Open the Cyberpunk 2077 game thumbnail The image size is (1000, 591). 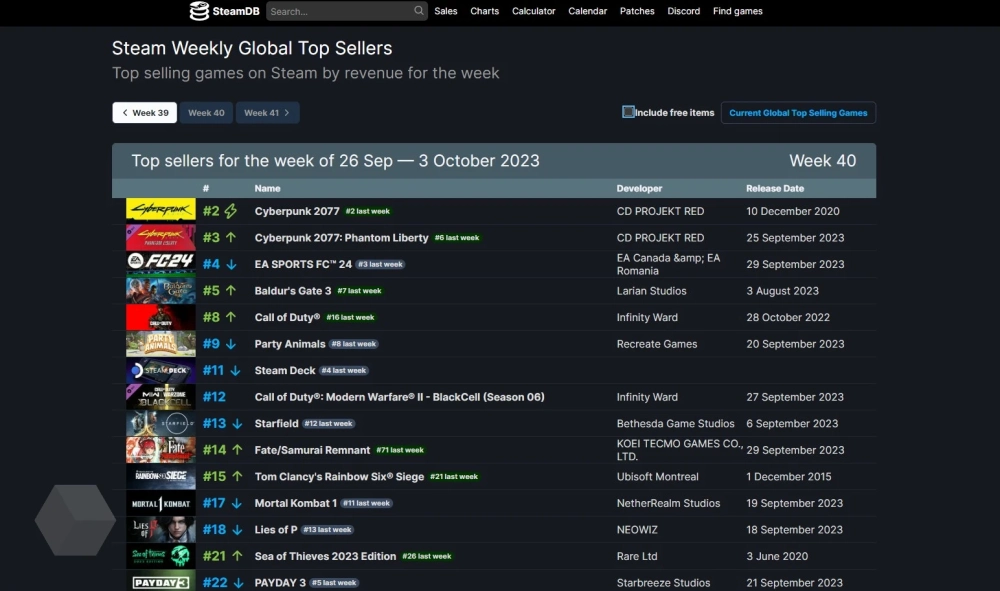[160, 211]
